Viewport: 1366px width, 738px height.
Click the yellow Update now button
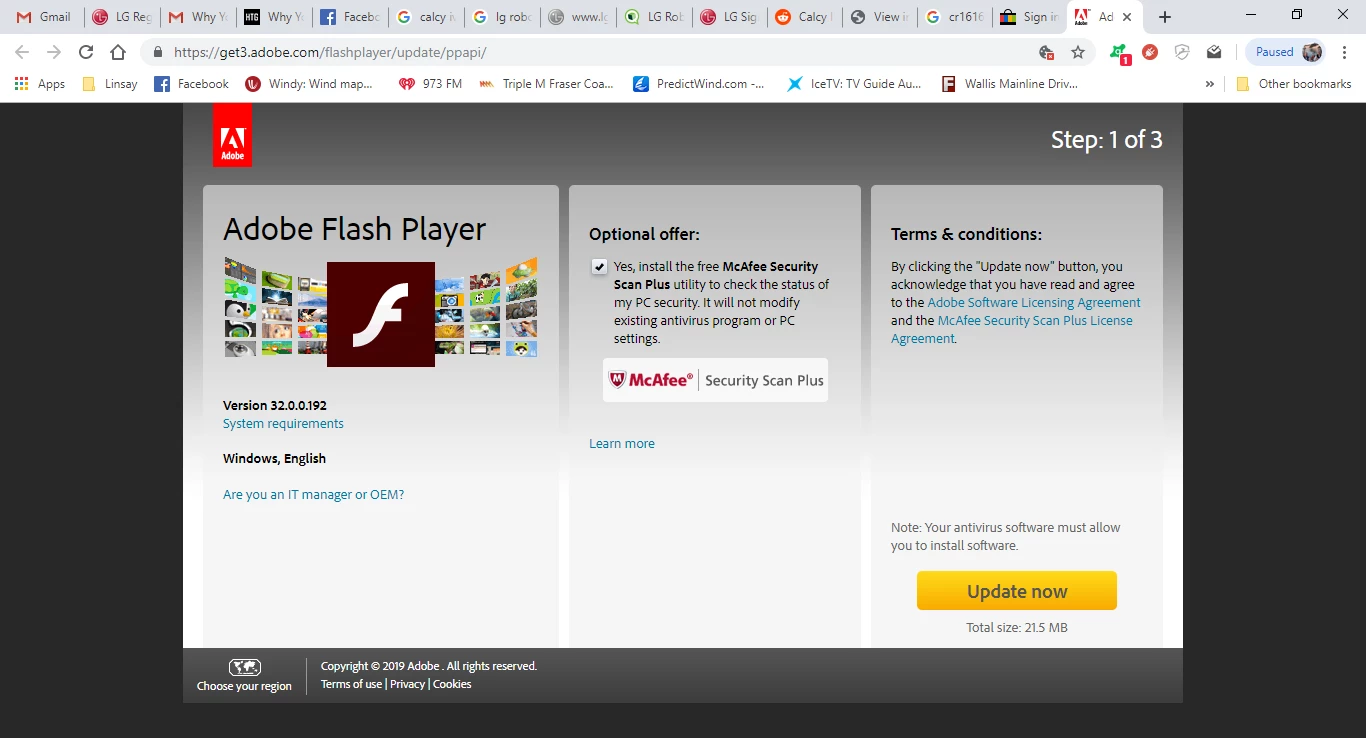[x=1016, y=591]
